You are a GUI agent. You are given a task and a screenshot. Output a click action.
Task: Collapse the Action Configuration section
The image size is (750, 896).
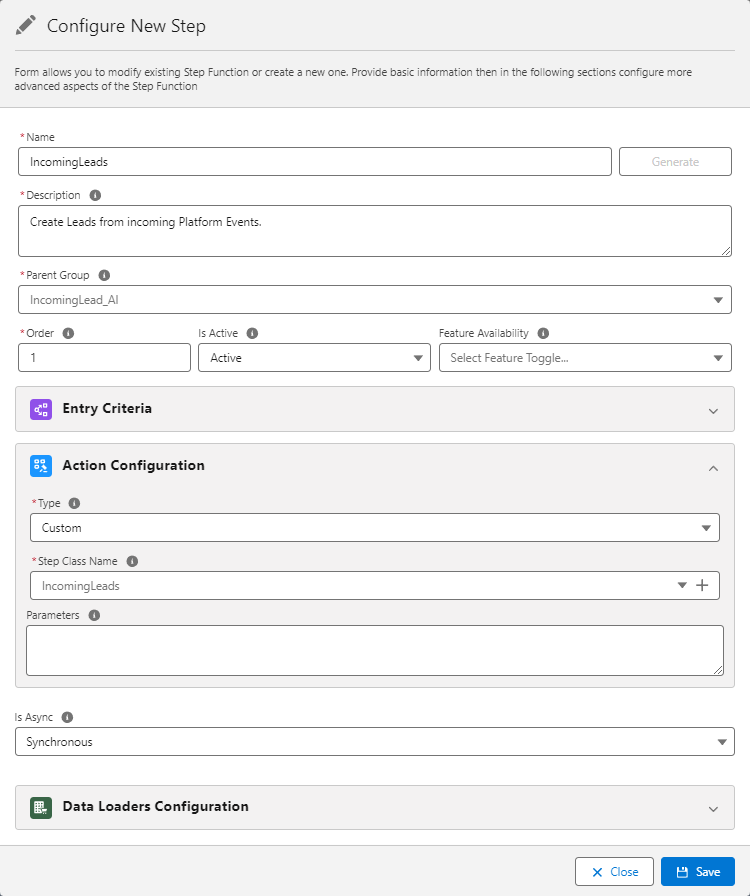coord(713,467)
